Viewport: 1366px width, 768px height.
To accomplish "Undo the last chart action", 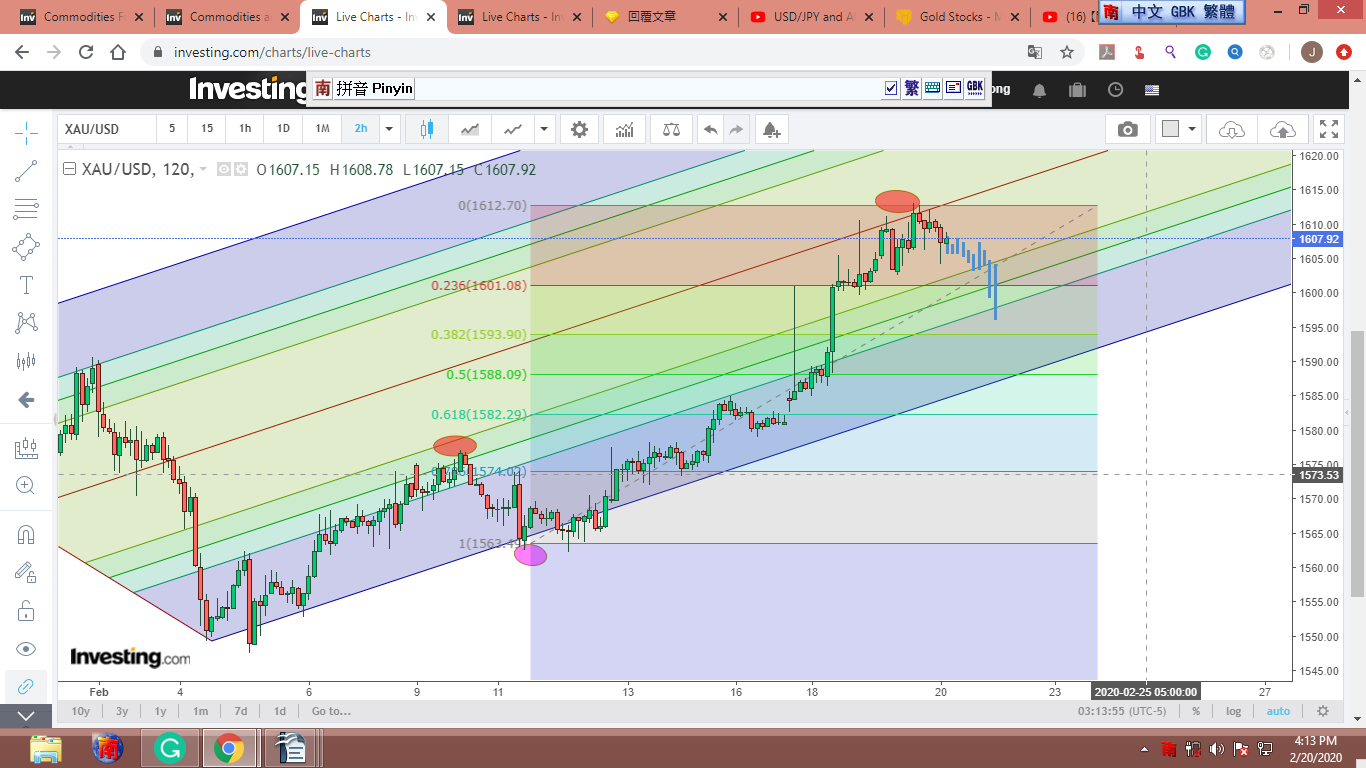I will pyautogui.click(x=710, y=129).
